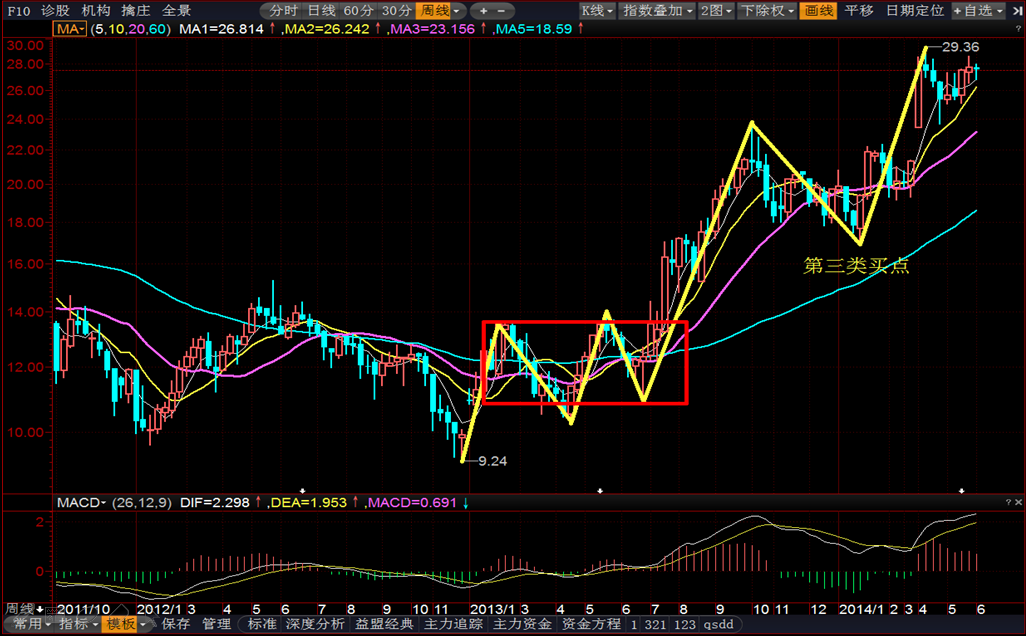Image resolution: width=1026 pixels, height=636 pixels.
Task: Select the 周线 weekly period
Action: point(434,10)
